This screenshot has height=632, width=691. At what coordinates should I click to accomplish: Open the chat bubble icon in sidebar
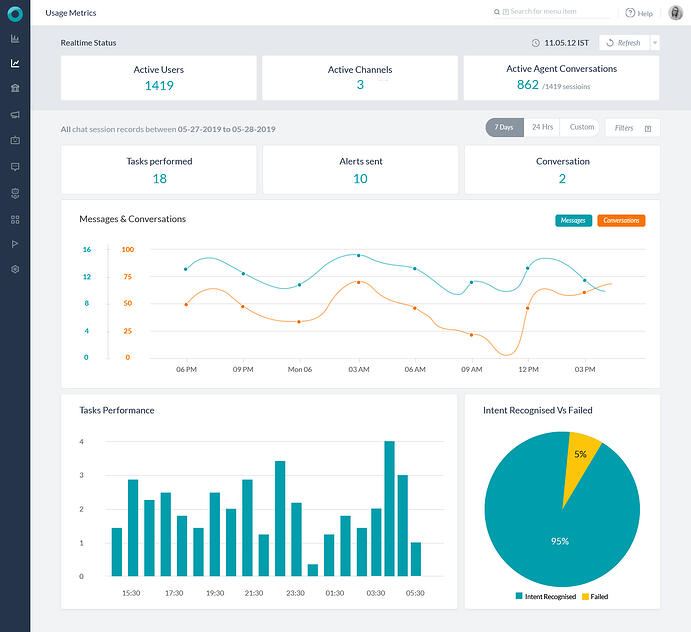15,167
